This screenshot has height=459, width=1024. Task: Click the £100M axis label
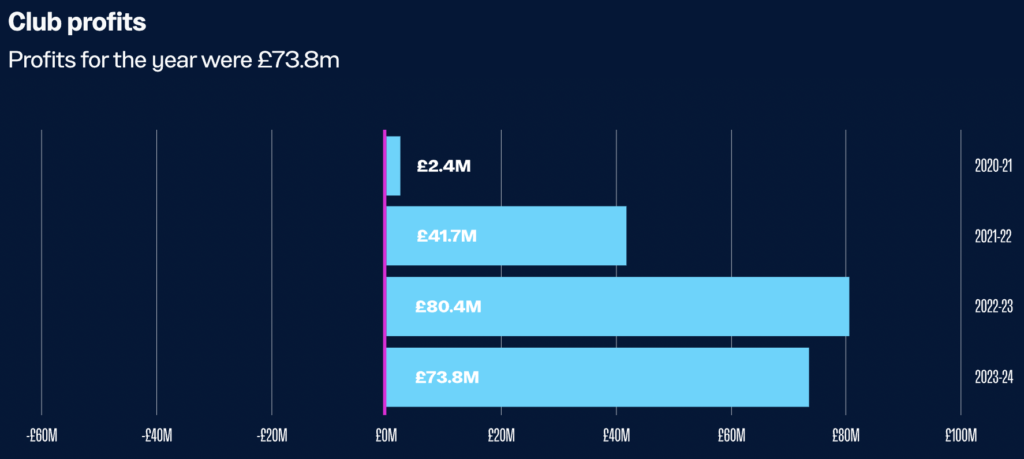coord(961,435)
